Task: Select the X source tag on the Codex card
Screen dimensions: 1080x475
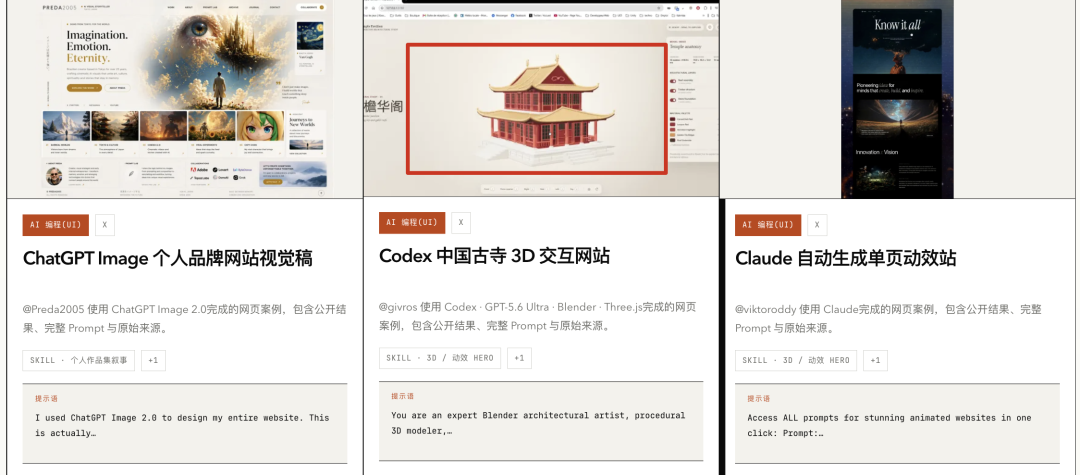Action: [x=461, y=222]
